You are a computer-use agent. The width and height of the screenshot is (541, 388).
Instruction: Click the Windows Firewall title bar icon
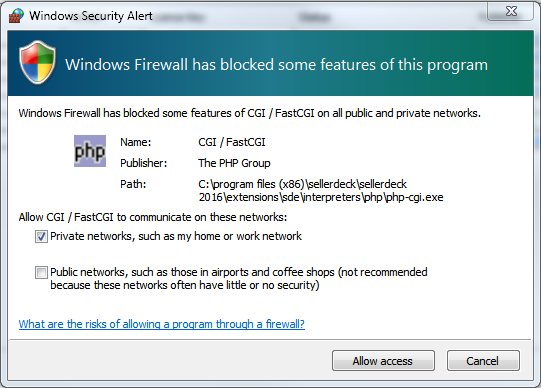point(16,16)
